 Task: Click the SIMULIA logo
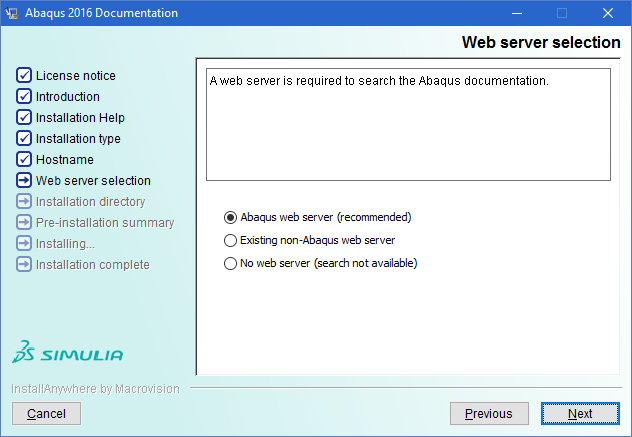(x=67, y=352)
